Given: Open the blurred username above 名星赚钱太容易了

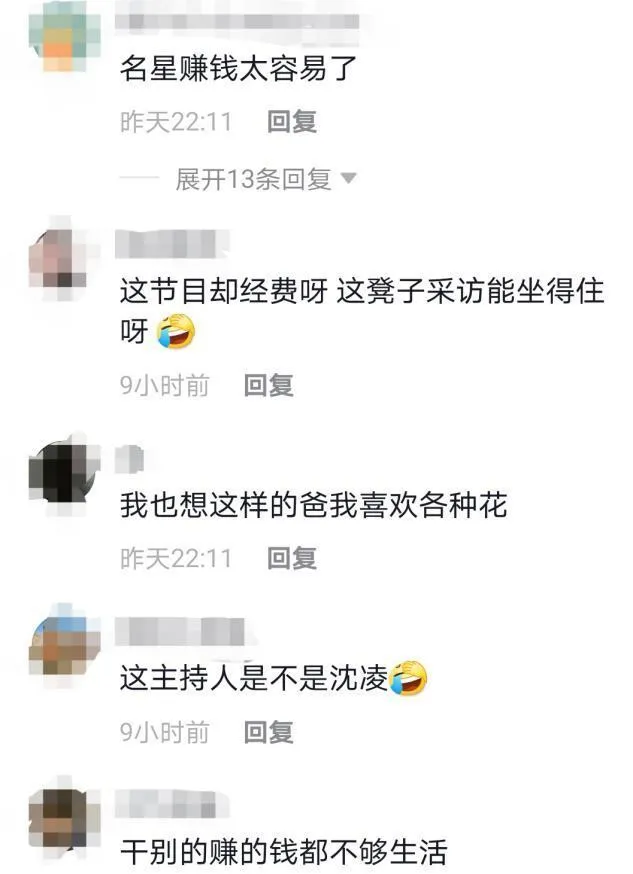Looking at the screenshot, I should click(x=237, y=21).
